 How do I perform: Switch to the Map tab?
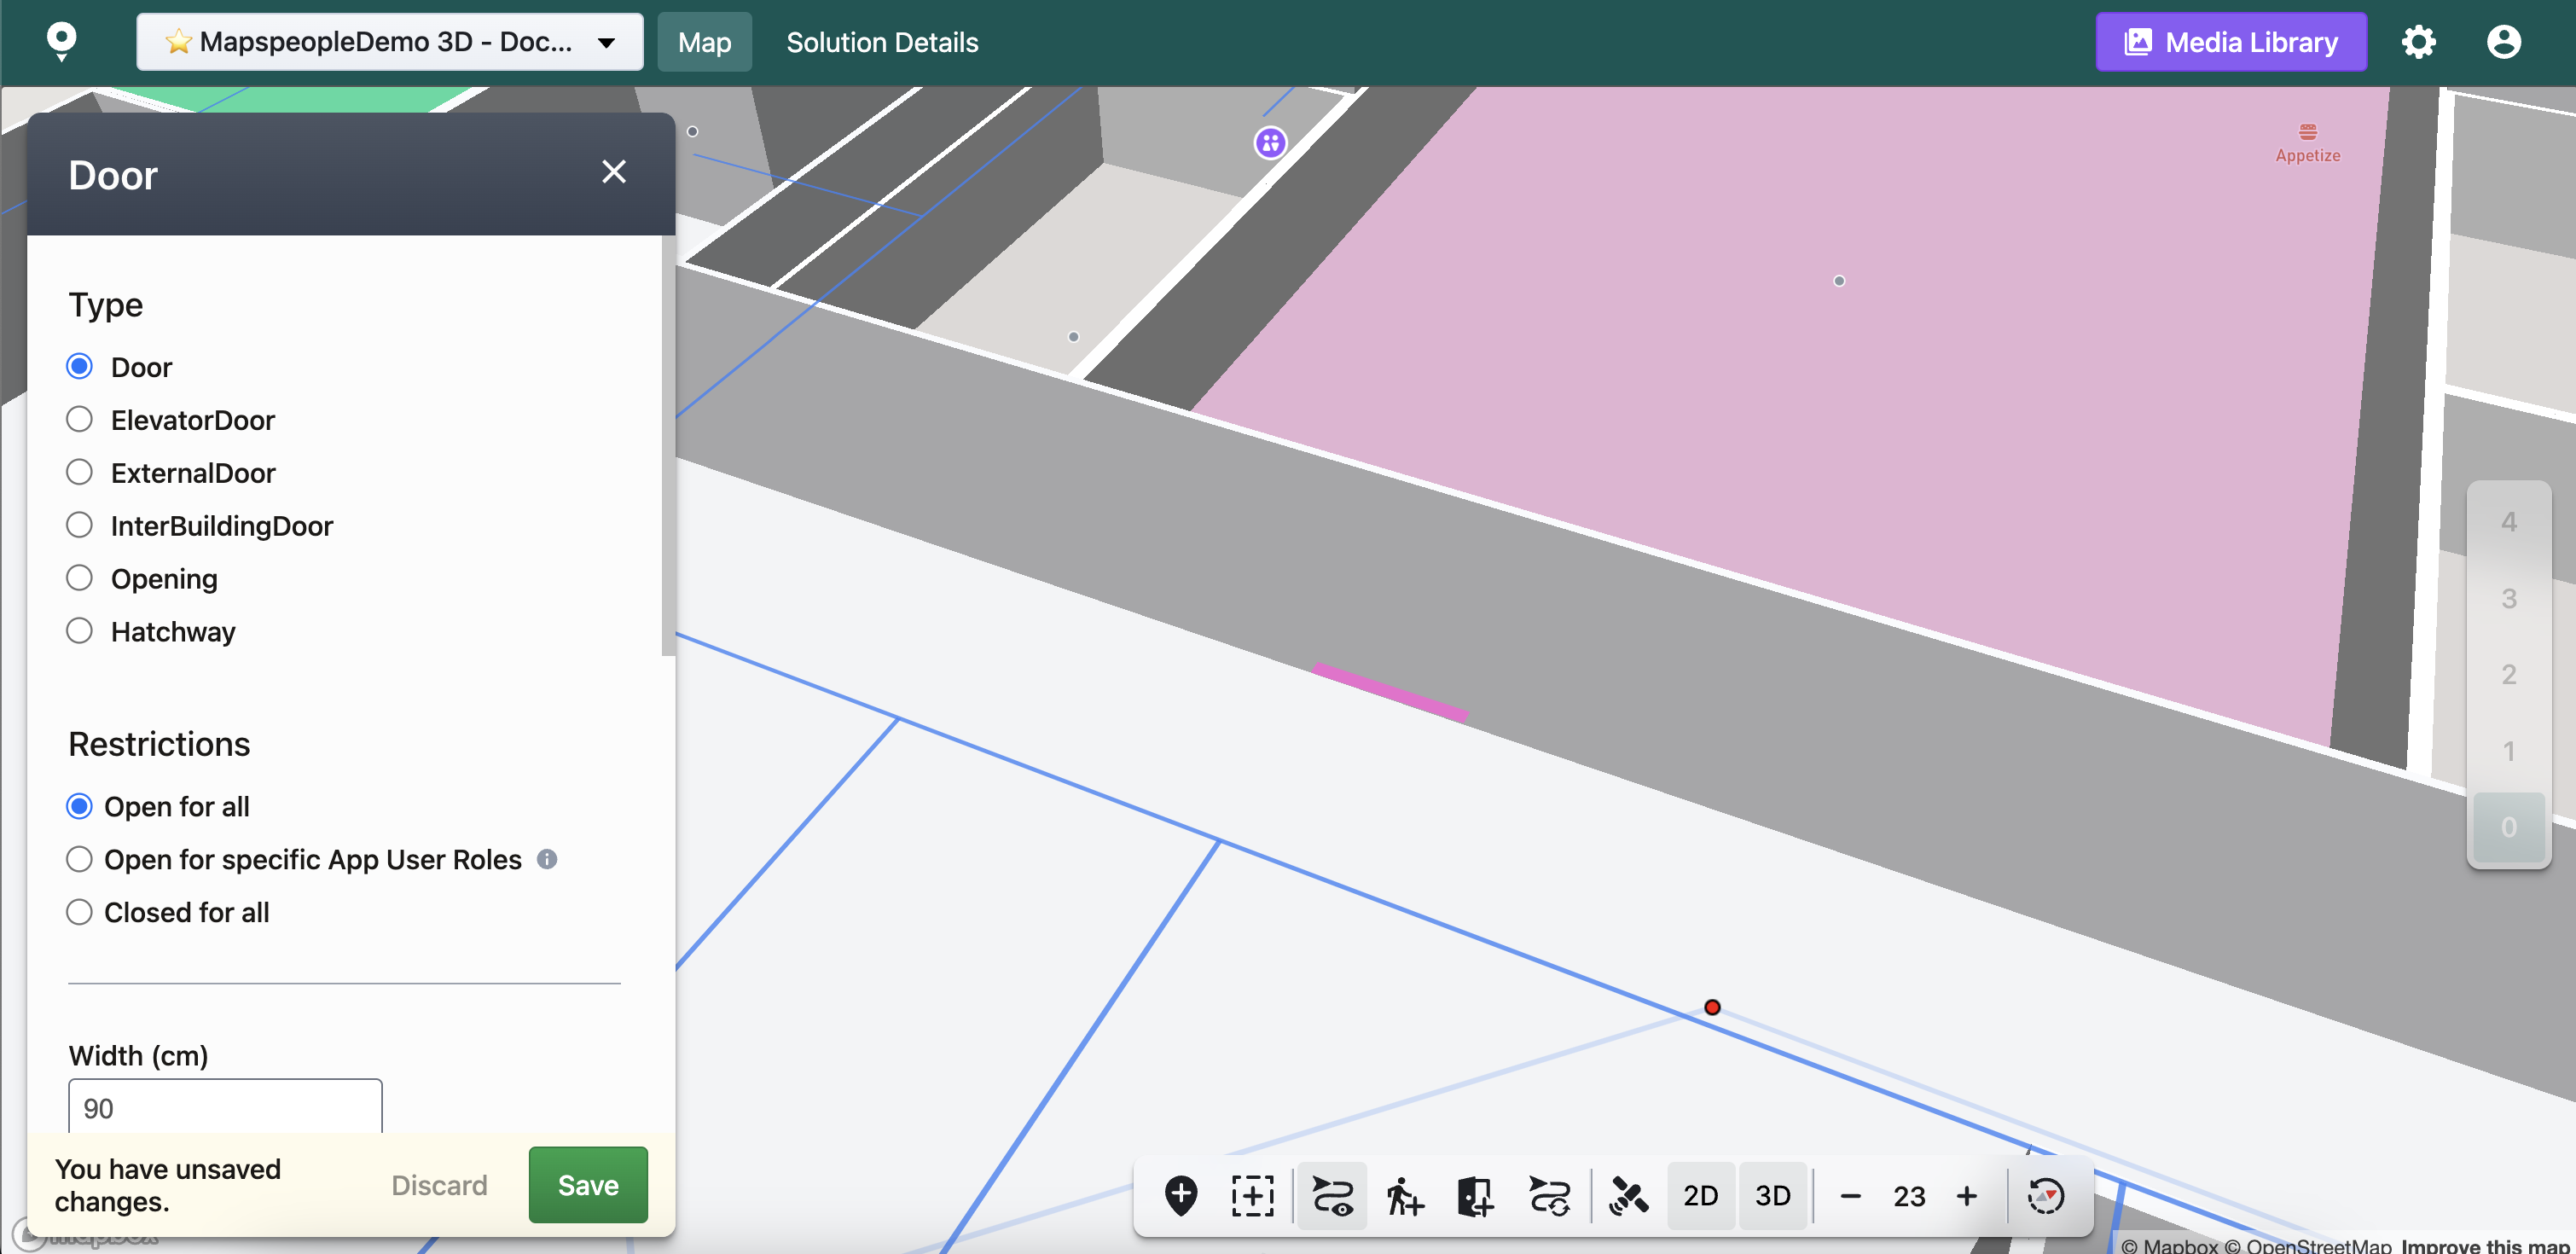[704, 42]
